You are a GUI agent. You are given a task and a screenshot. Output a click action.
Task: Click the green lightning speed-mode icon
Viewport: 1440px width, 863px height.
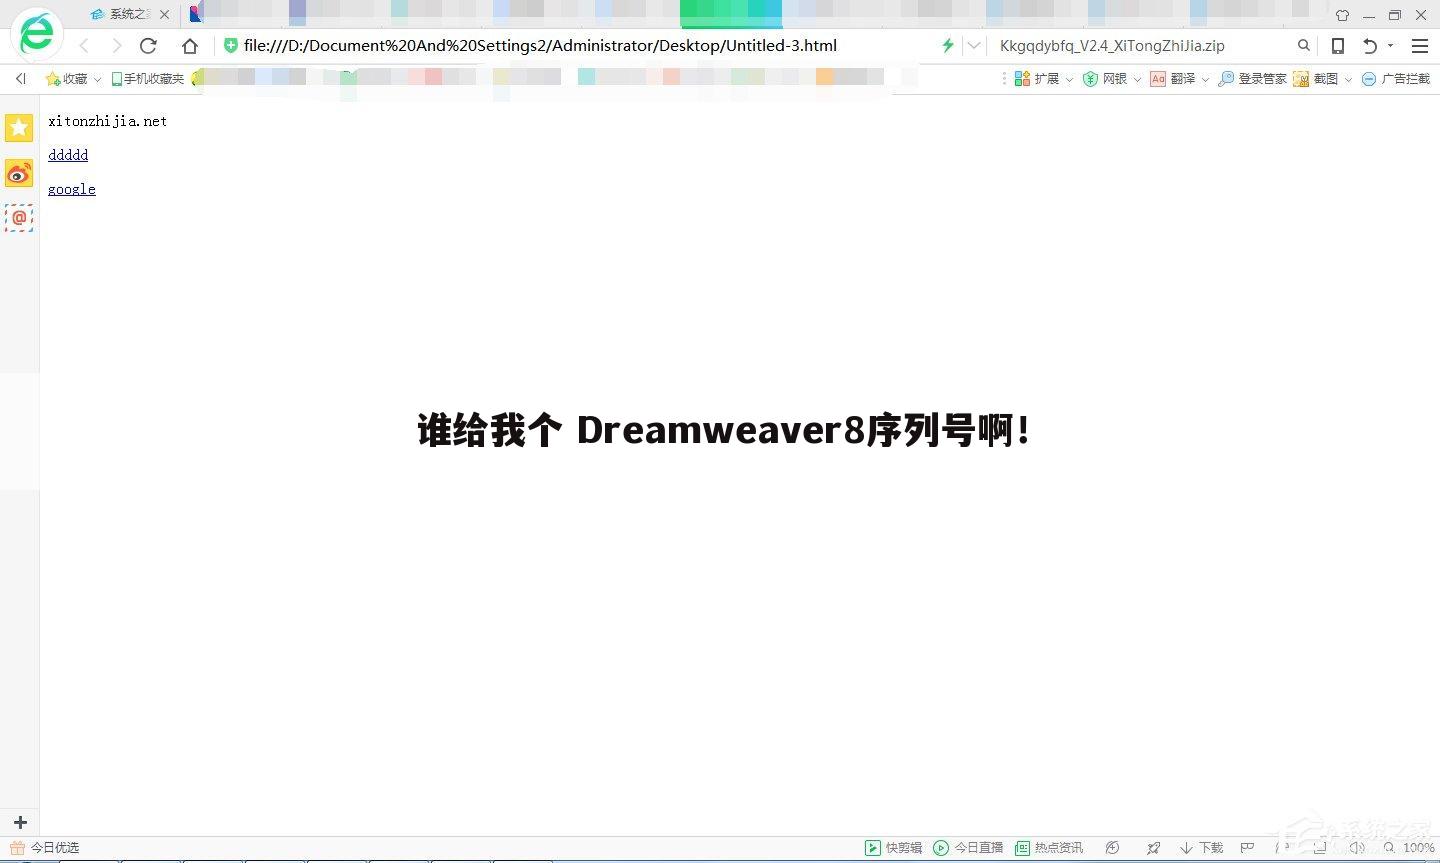(947, 46)
